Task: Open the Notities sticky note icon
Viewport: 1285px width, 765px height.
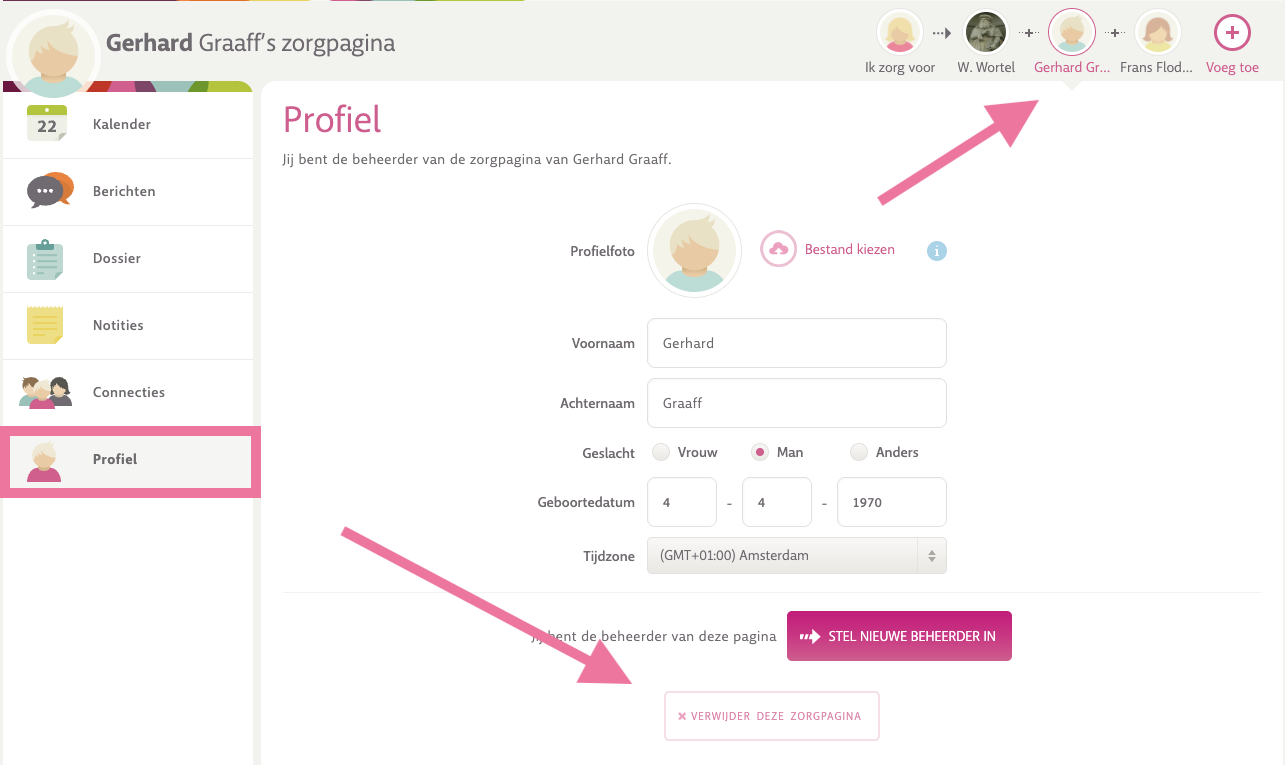Action: [x=45, y=325]
